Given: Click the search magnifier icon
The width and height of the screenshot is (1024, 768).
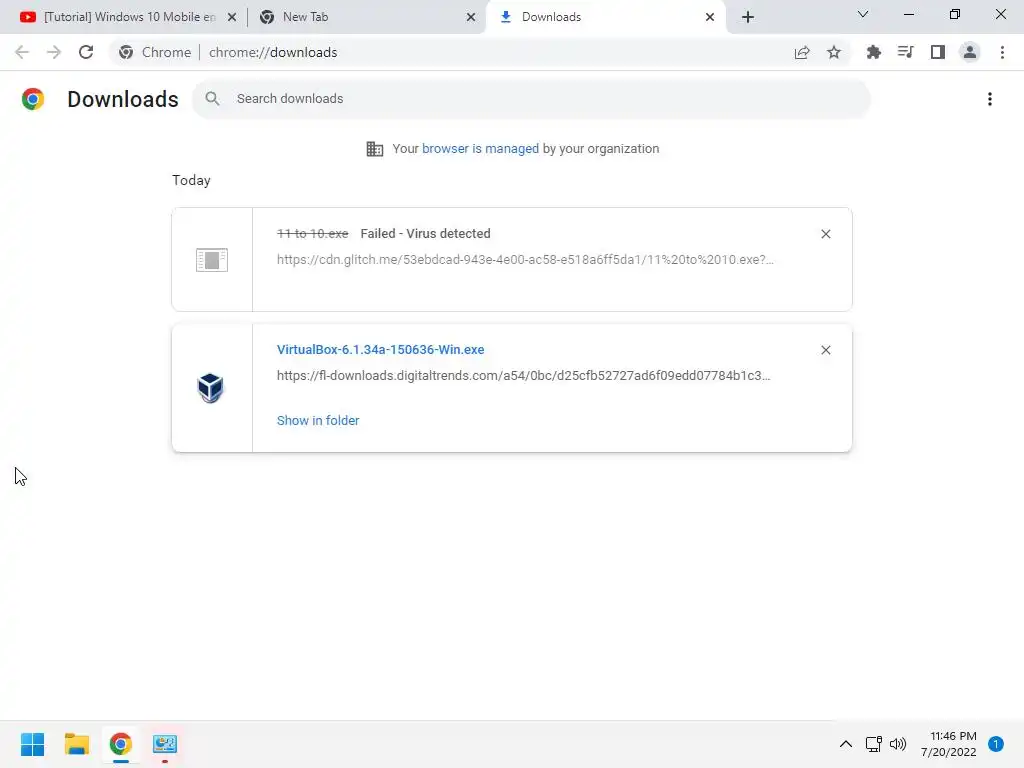Looking at the screenshot, I should [x=212, y=99].
